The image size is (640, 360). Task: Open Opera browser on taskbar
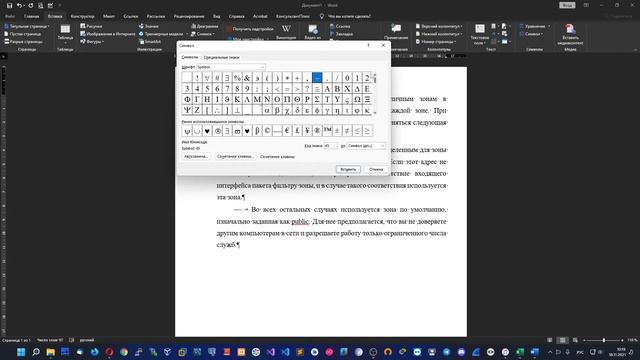click(109, 352)
